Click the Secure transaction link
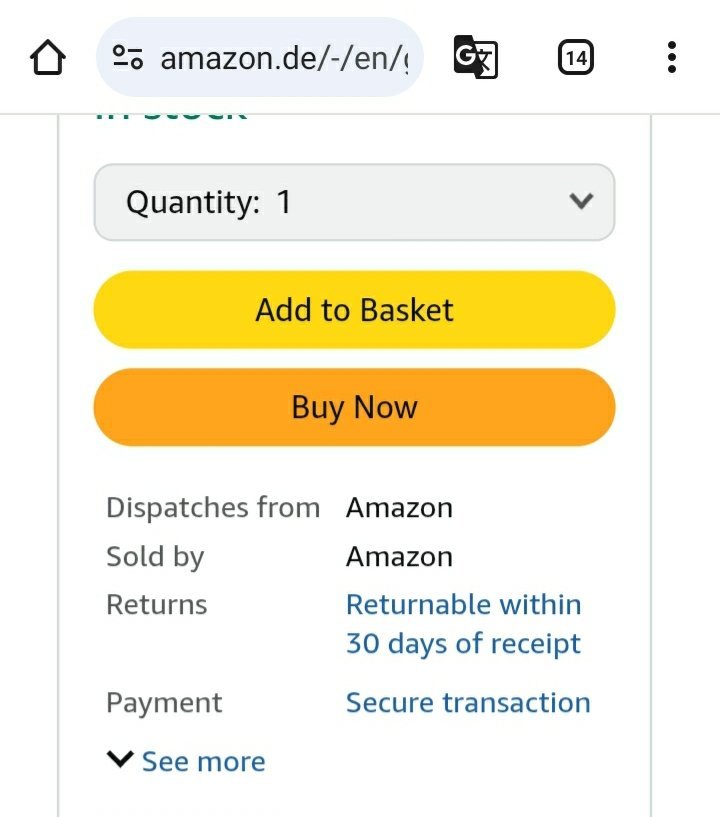This screenshot has width=720, height=817. click(468, 703)
